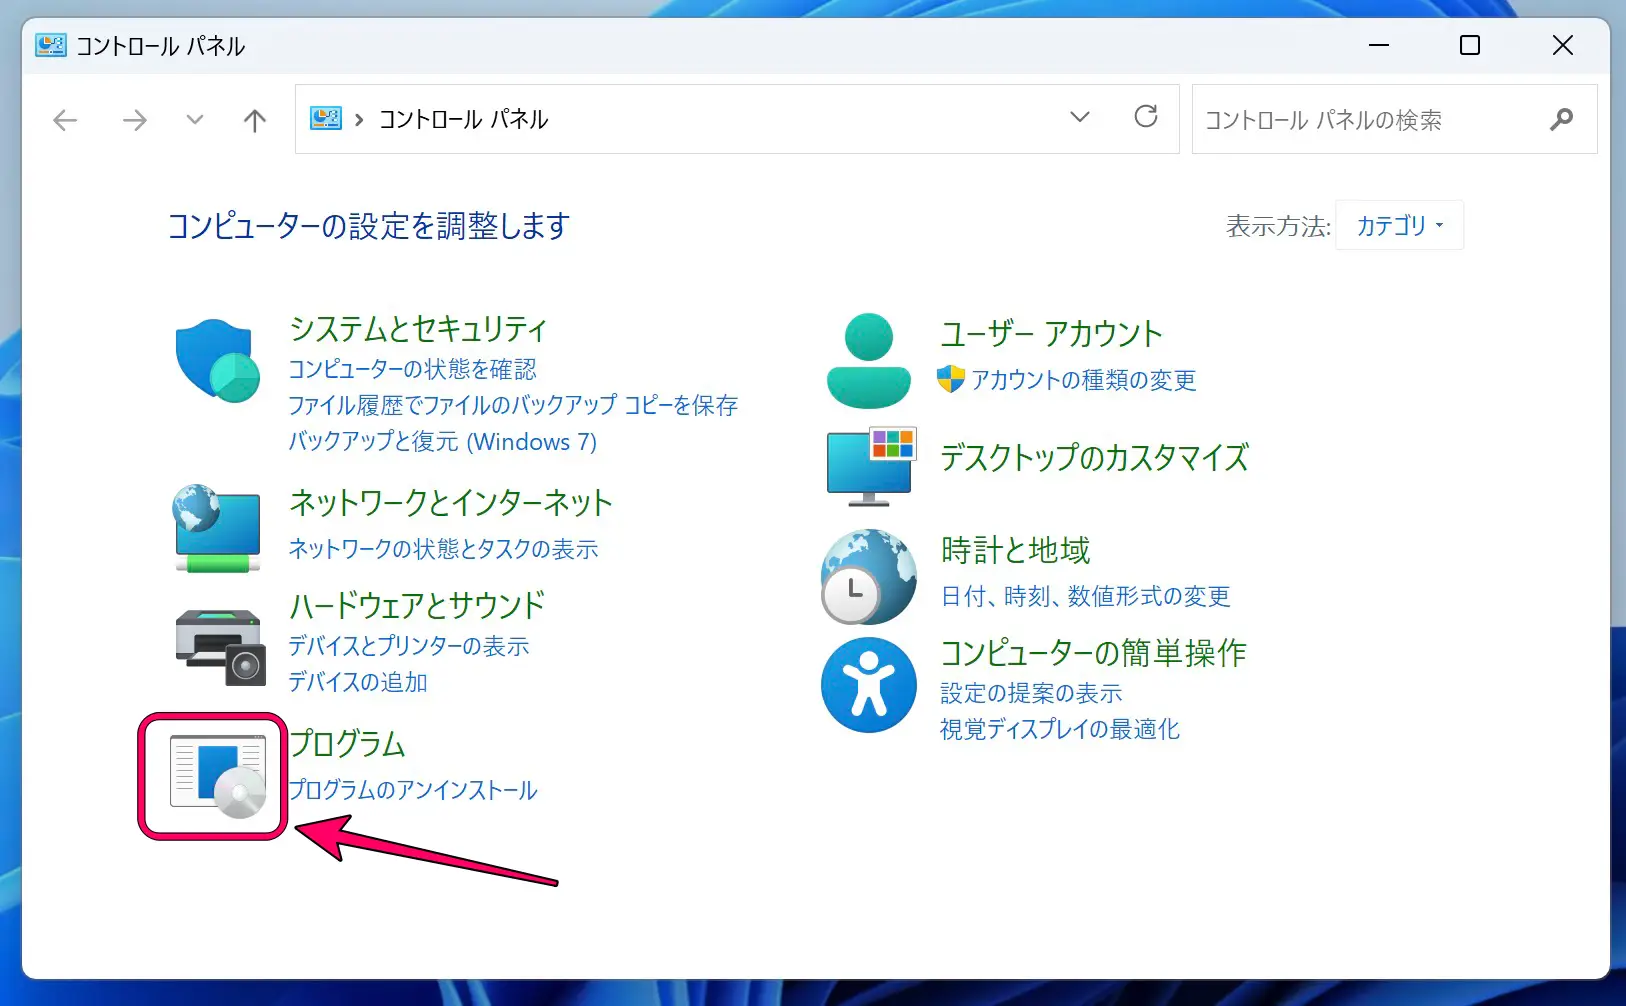1626x1006 pixels.
Task: Open バックアップと復元 (Windows 7) link
Action: click(442, 442)
